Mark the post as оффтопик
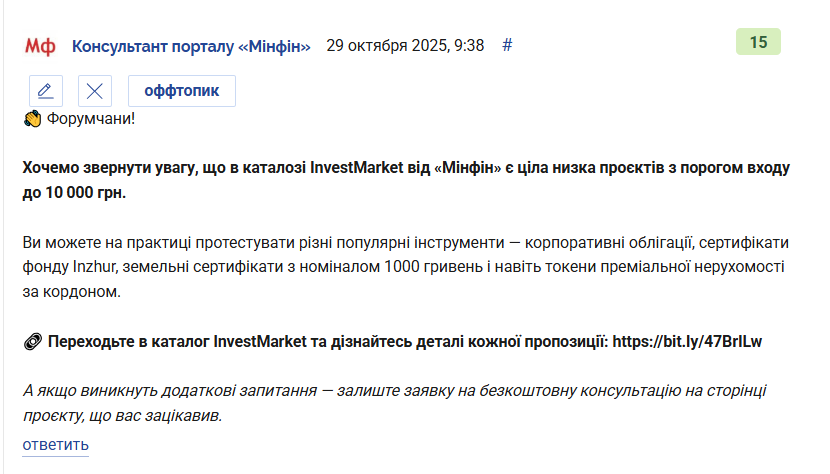830x474 pixels. [182, 91]
